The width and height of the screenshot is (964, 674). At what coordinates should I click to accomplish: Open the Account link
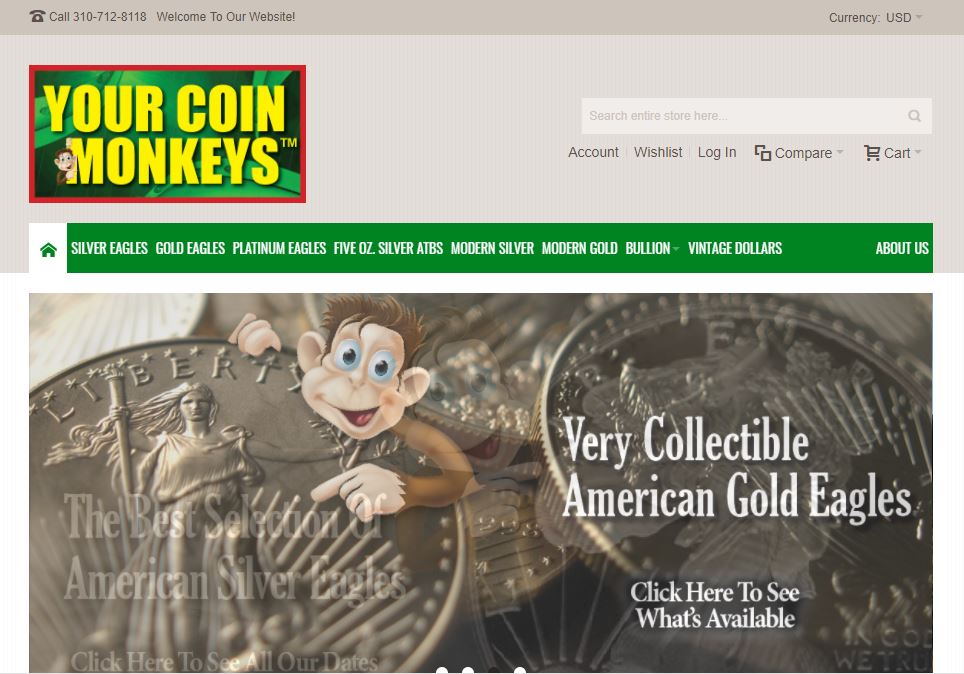[x=593, y=152]
